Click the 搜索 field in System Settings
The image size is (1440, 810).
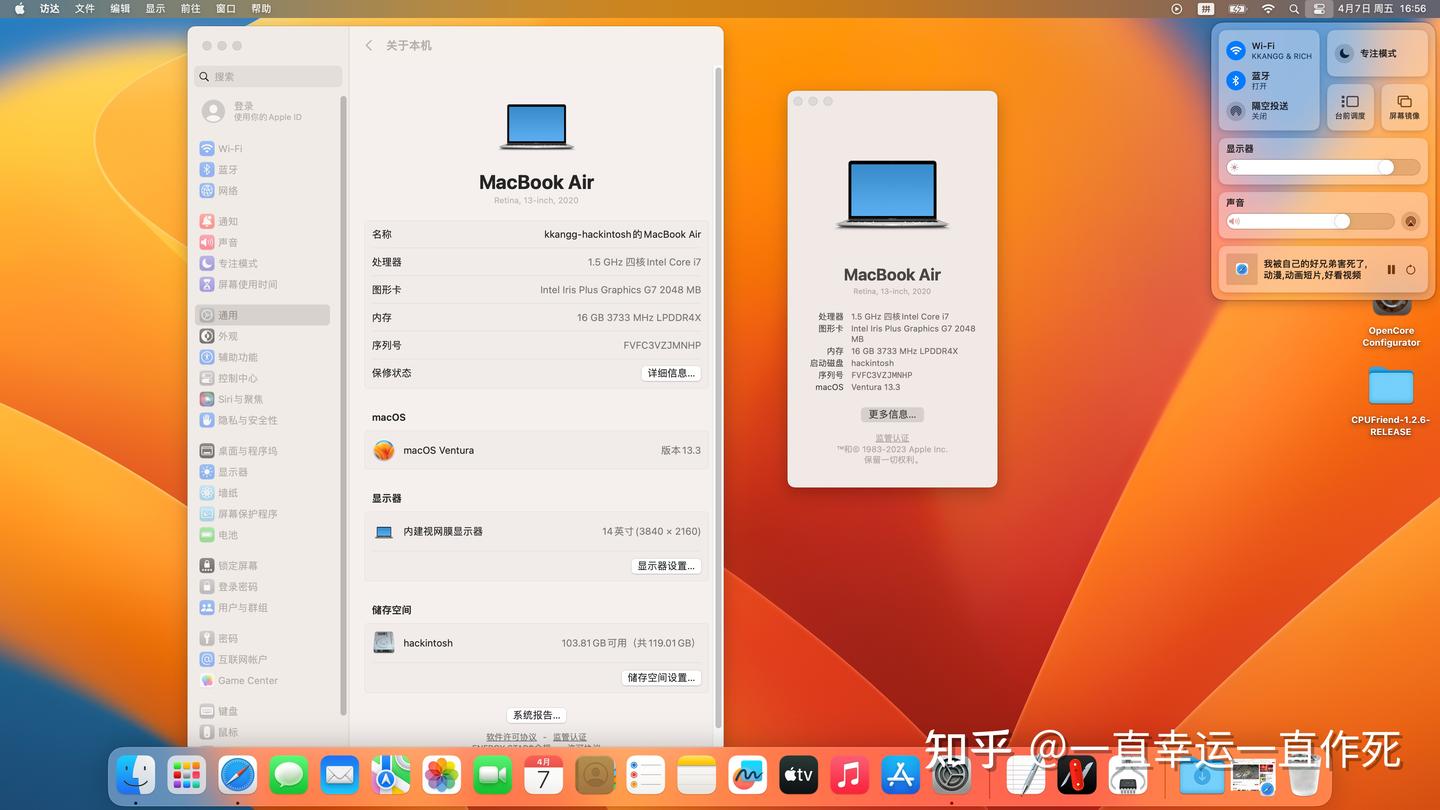click(268, 76)
